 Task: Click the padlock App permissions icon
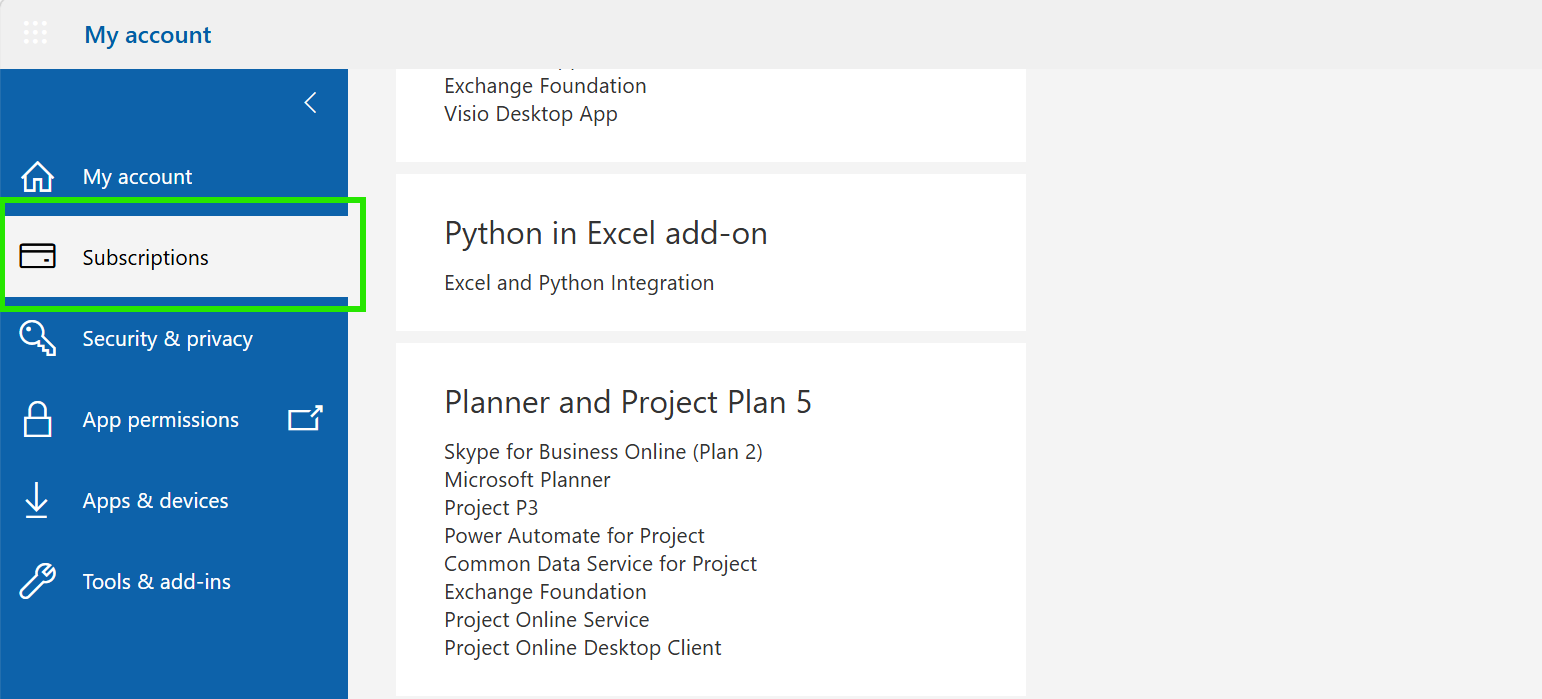[38, 419]
